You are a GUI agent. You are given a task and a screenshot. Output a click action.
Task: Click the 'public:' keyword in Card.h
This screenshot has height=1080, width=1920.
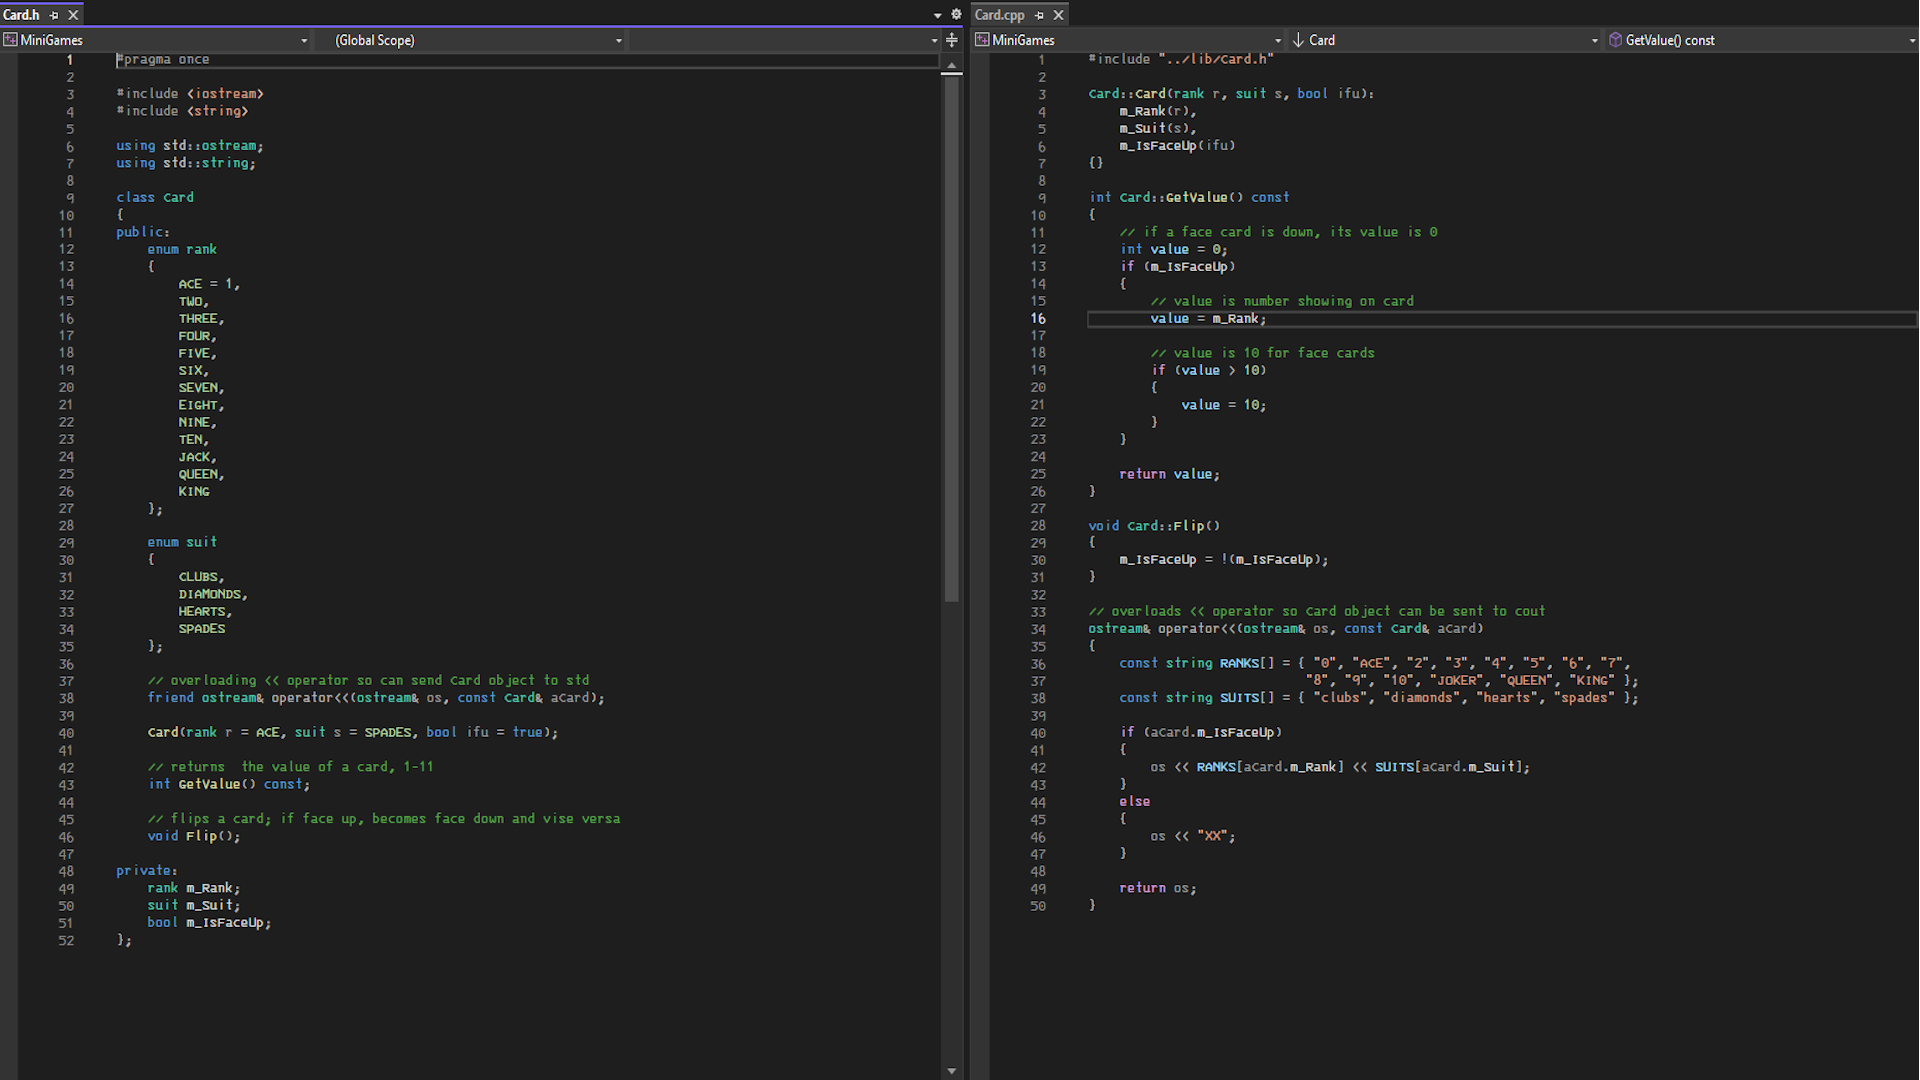[143, 232]
